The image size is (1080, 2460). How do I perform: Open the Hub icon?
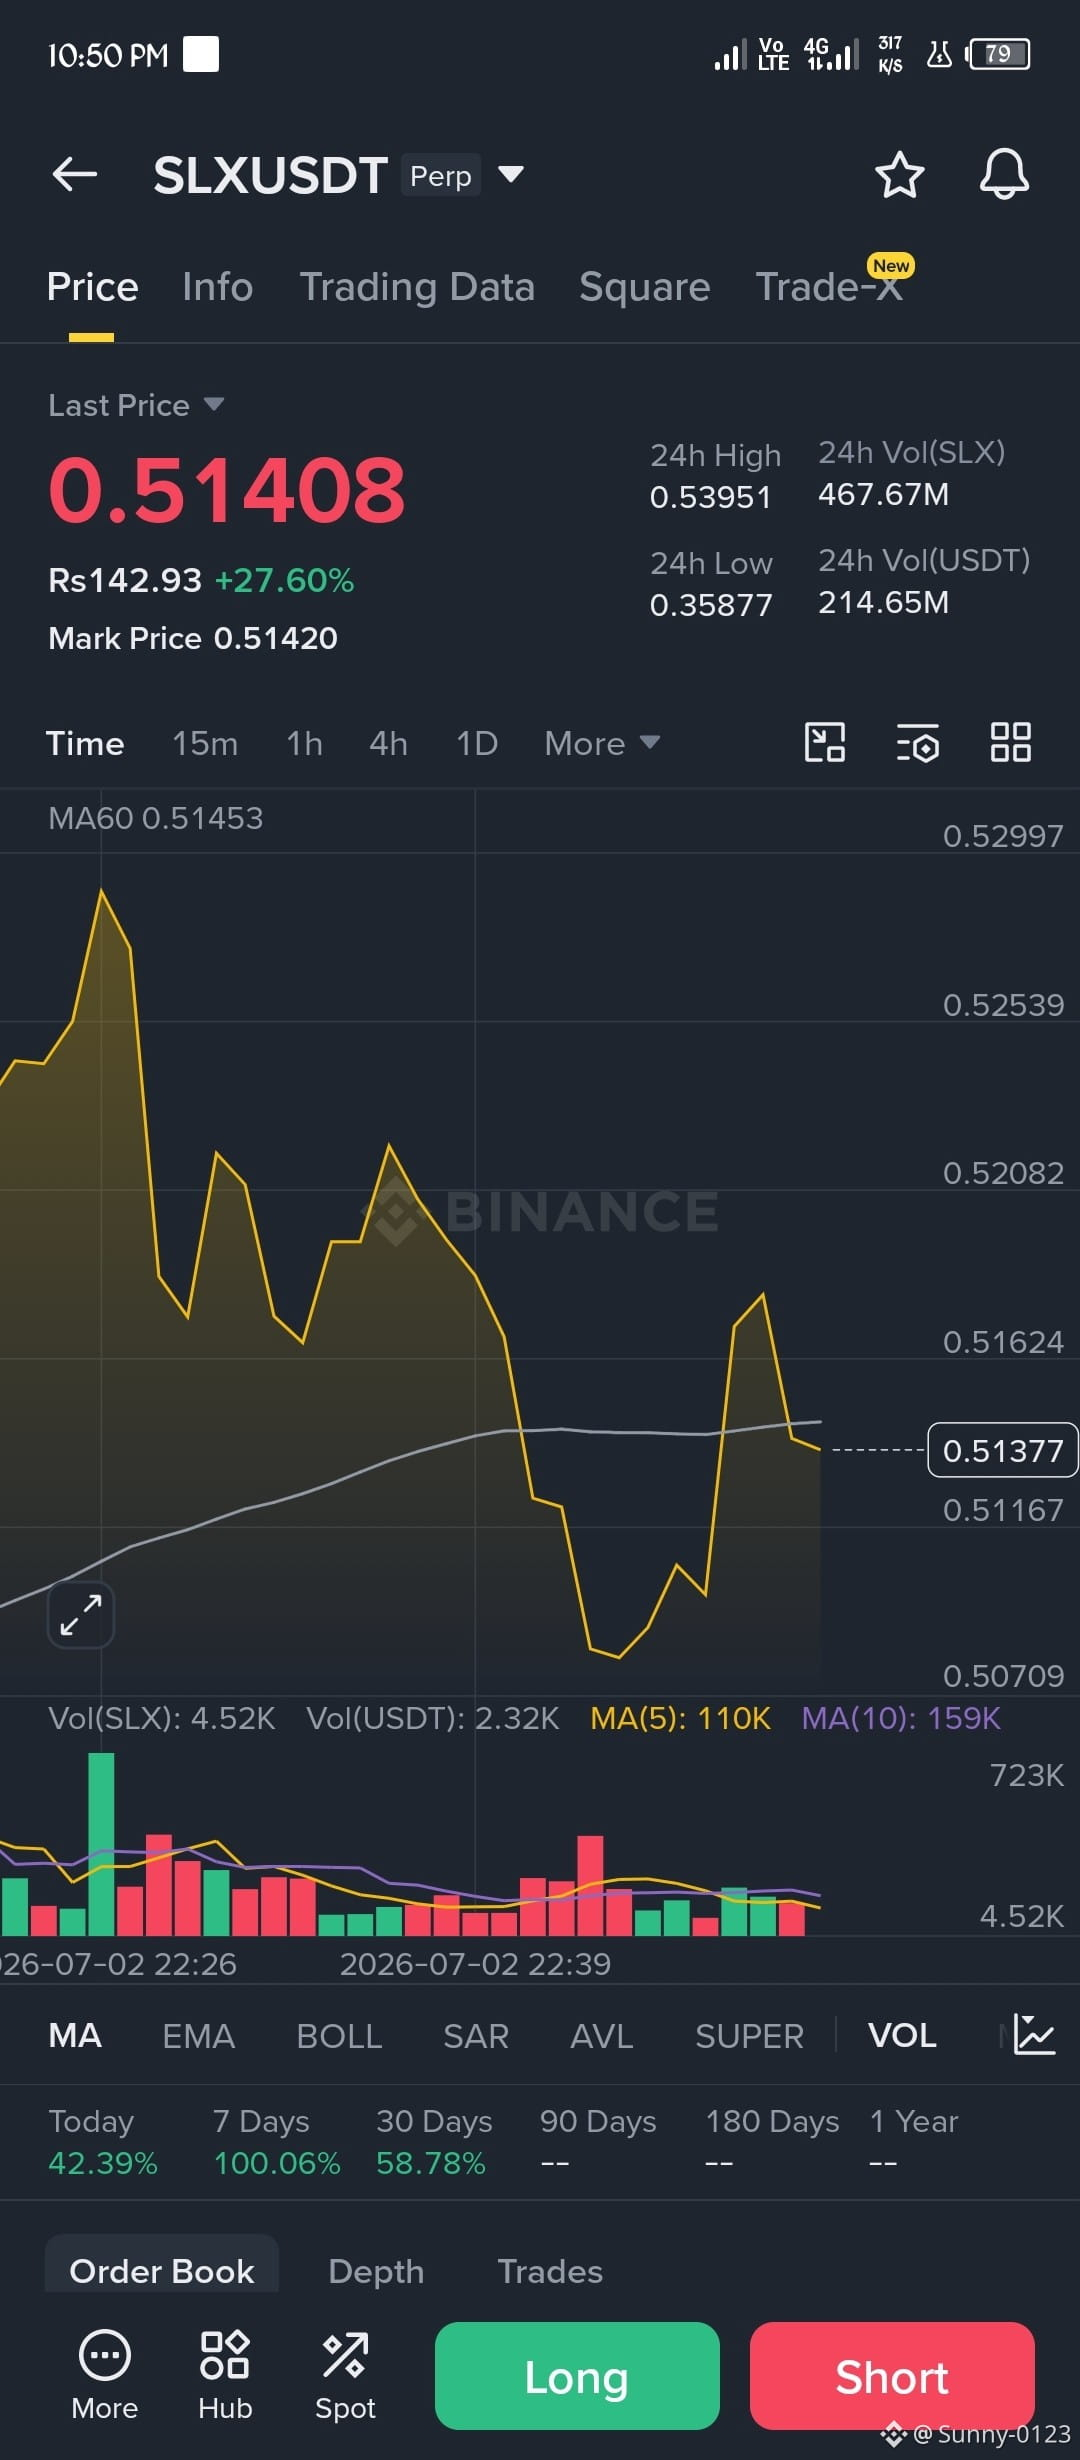pyautogui.click(x=225, y=2375)
